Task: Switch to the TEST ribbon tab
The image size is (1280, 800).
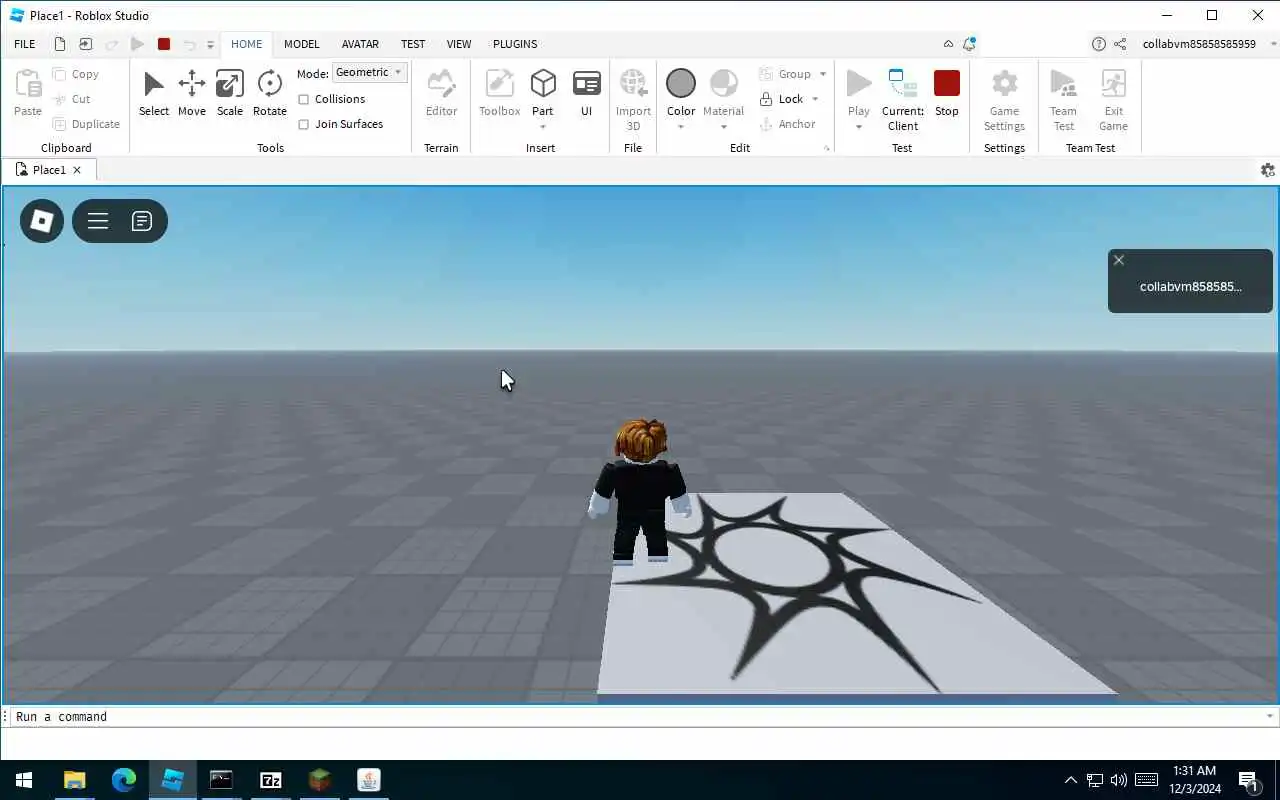Action: 413,44
